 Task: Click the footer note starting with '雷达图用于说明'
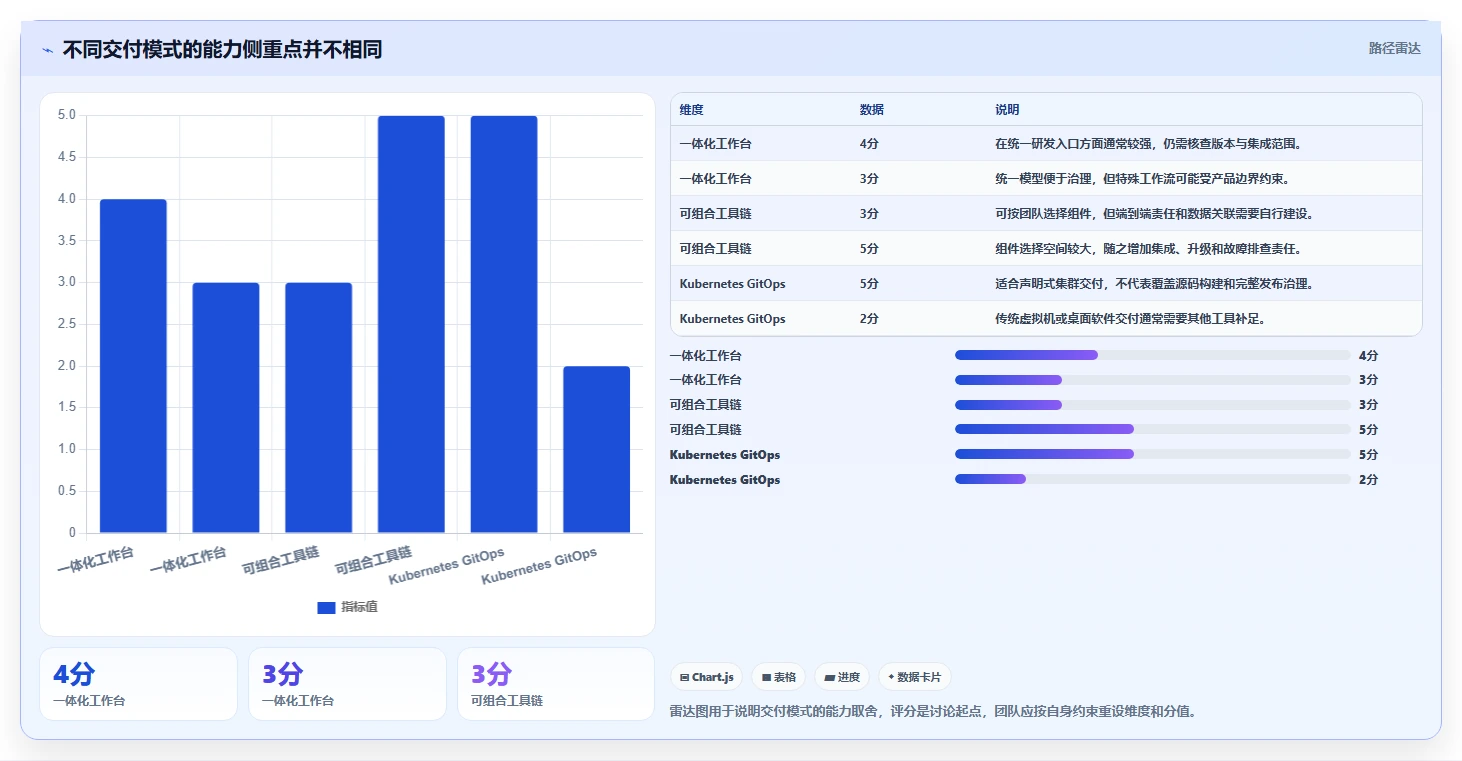tap(933, 712)
